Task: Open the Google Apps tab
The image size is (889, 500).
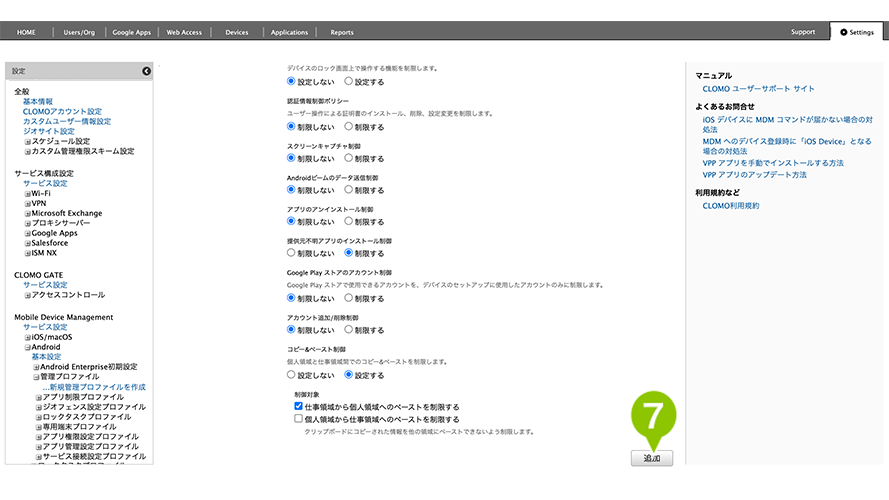Action: click(132, 32)
